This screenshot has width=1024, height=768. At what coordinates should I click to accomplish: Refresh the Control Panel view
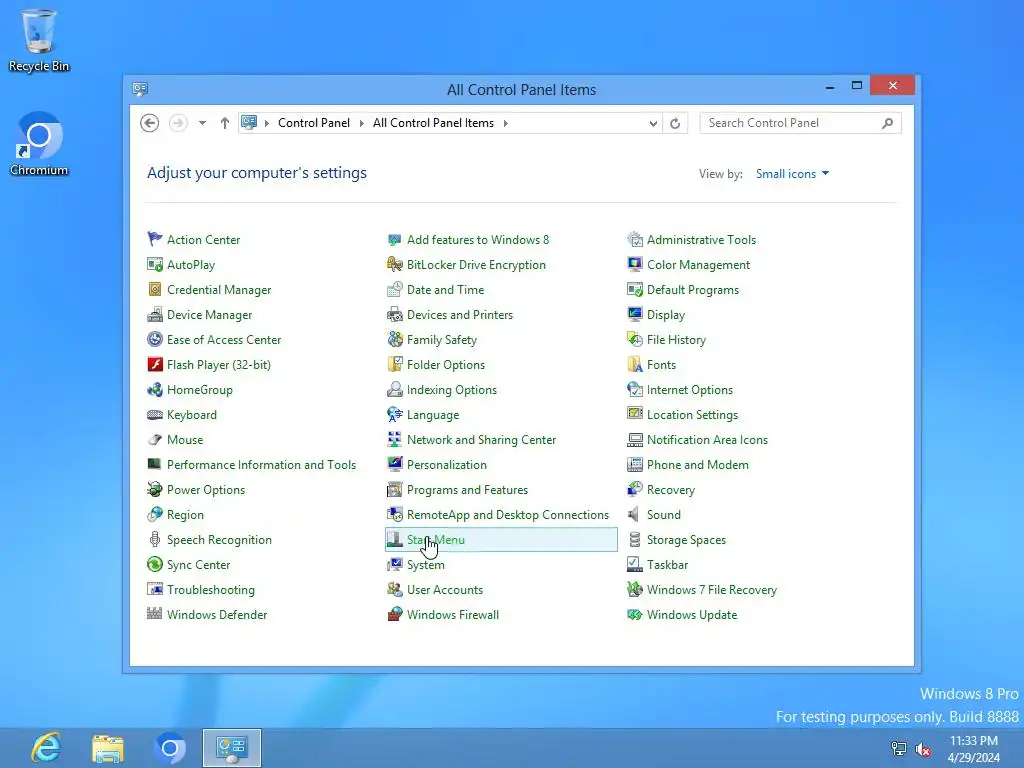coord(675,123)
